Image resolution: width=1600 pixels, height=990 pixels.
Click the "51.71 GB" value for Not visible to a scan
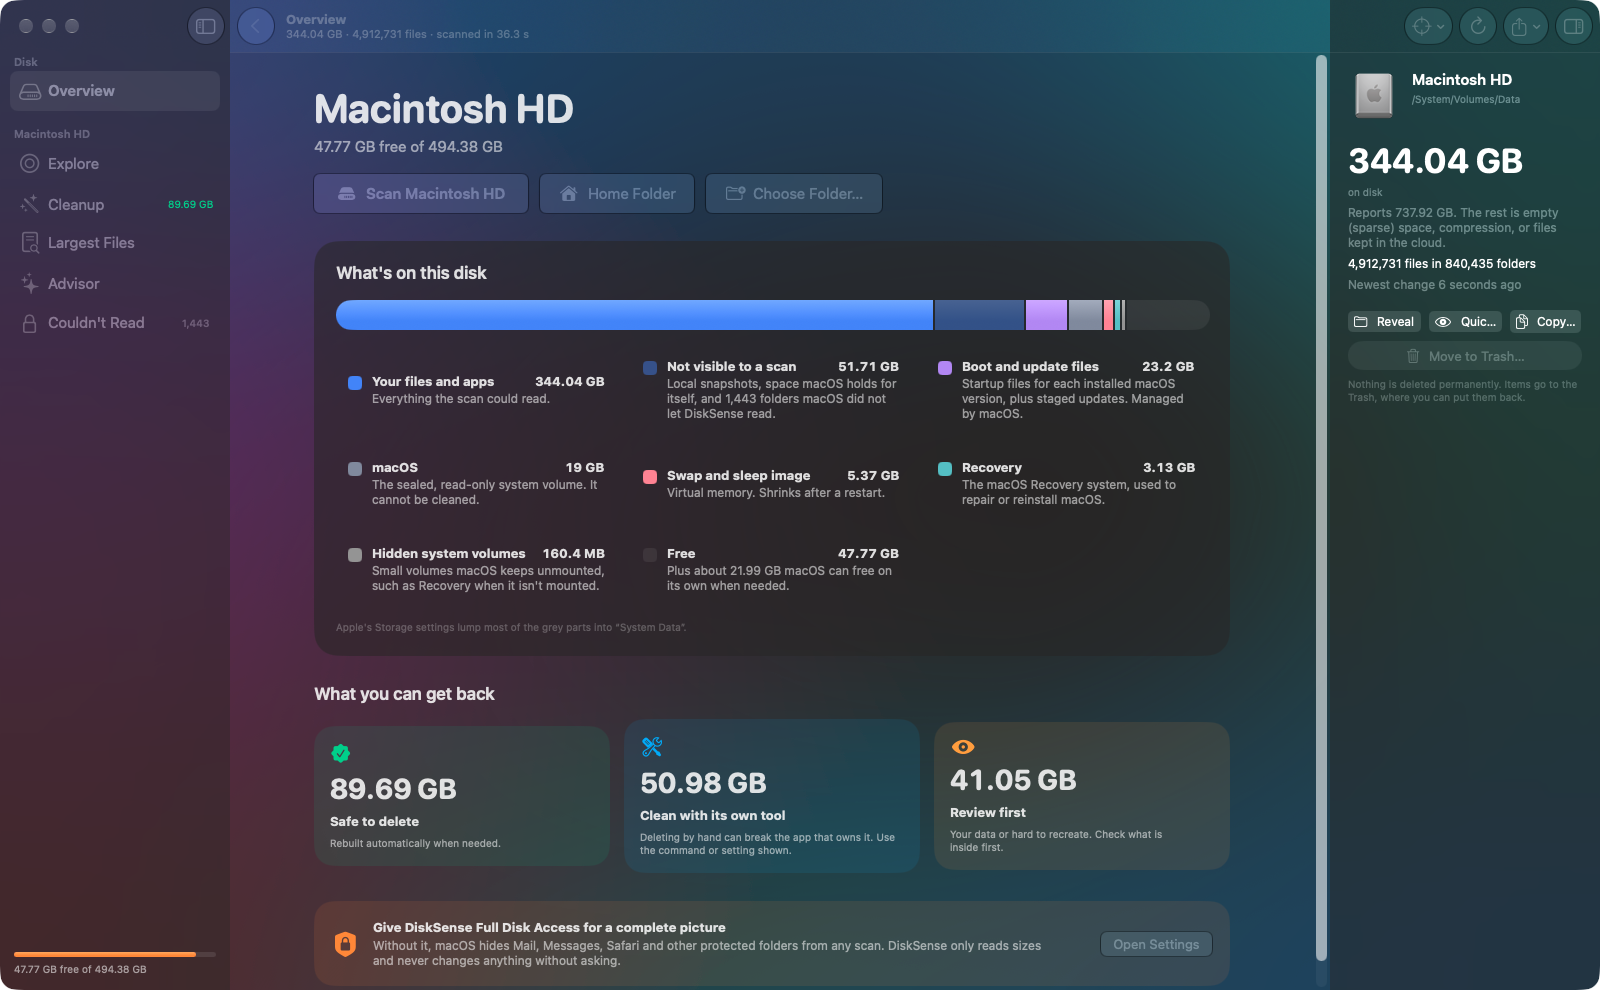pos(868,367)
